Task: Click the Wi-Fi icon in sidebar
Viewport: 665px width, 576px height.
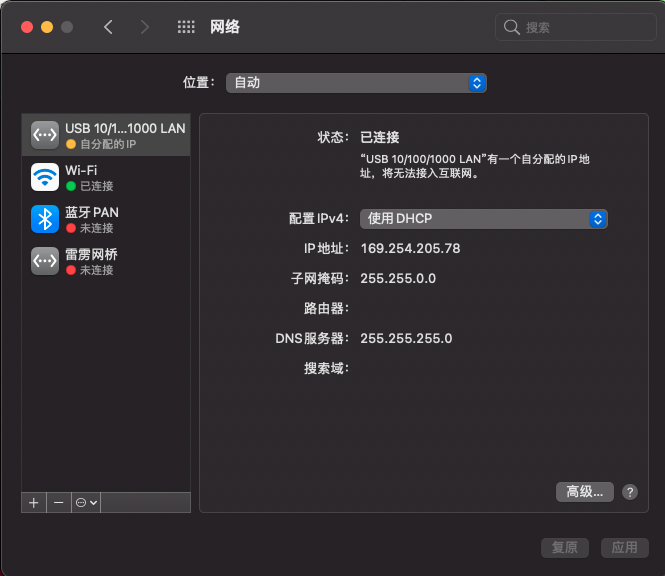Action: (45, 177)
